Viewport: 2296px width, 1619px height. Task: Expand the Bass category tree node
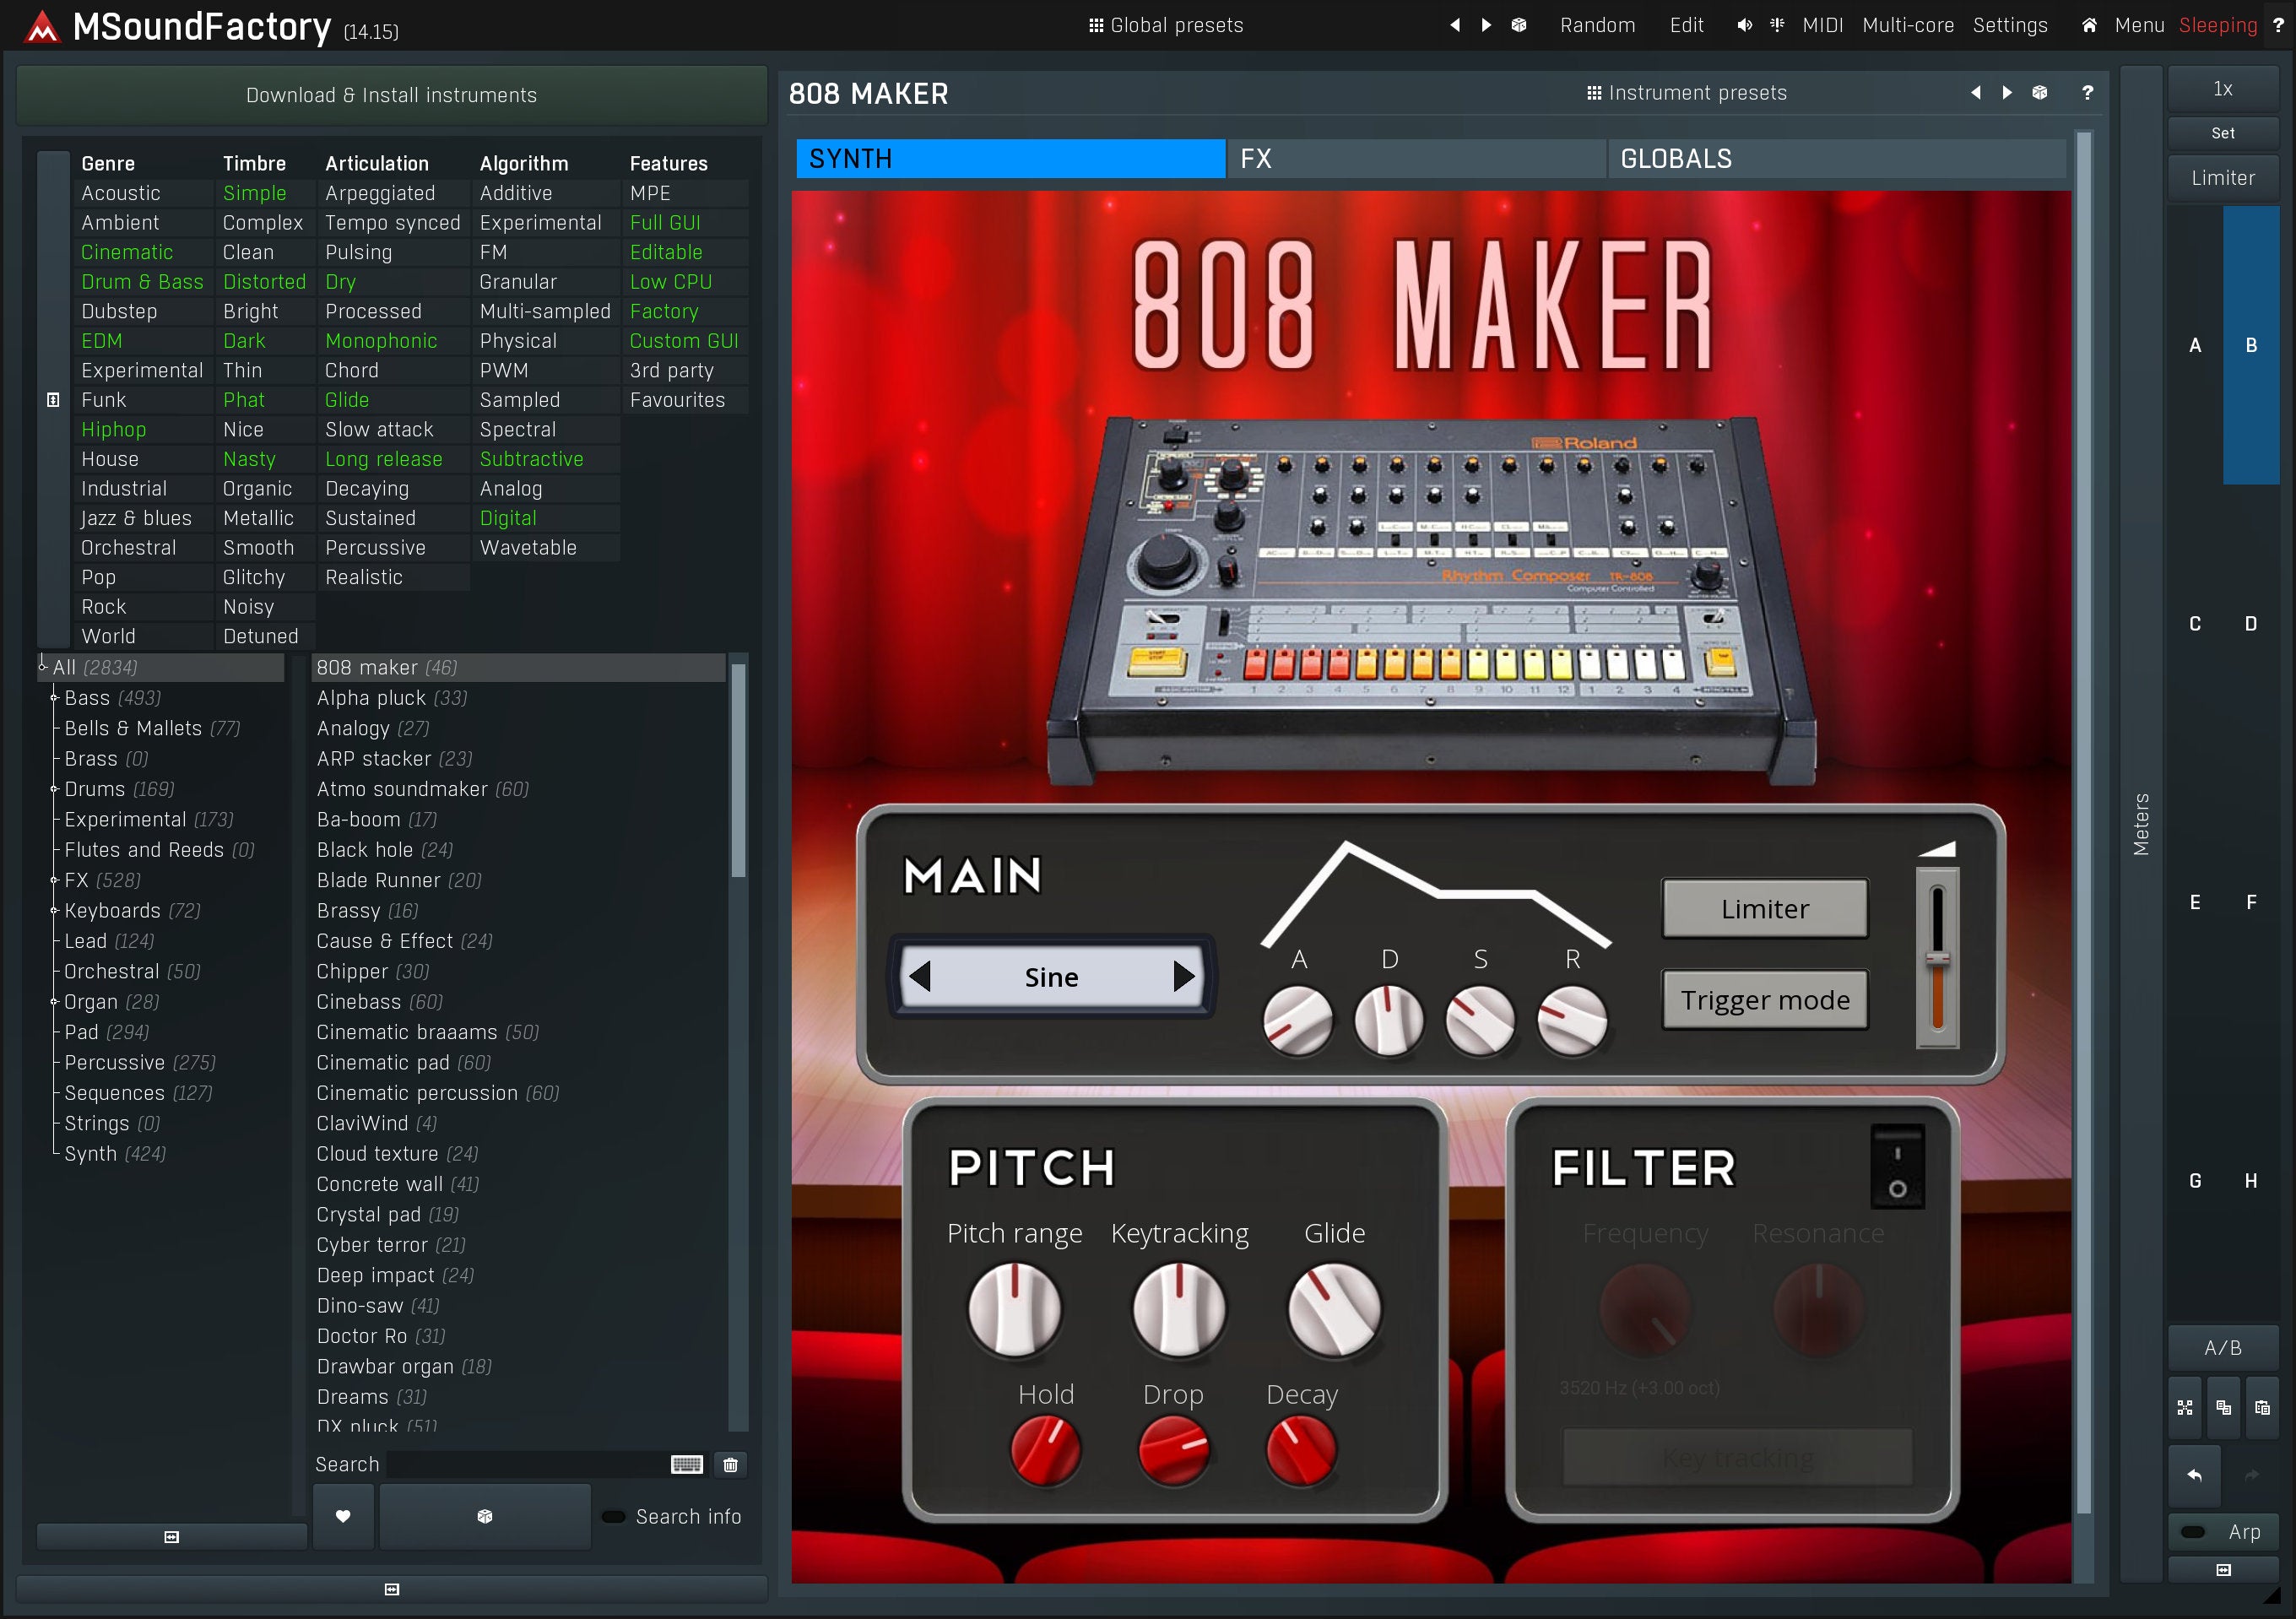coord(55,698)
